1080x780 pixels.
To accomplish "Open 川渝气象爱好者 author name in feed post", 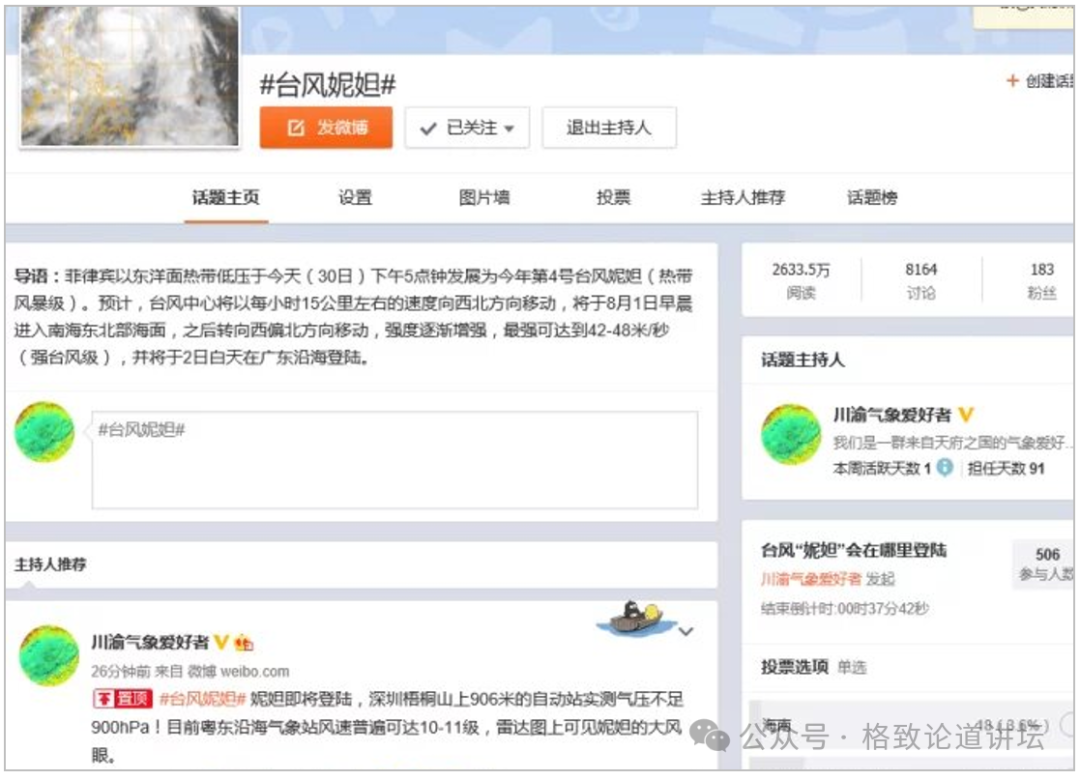I will click(150, 643).
